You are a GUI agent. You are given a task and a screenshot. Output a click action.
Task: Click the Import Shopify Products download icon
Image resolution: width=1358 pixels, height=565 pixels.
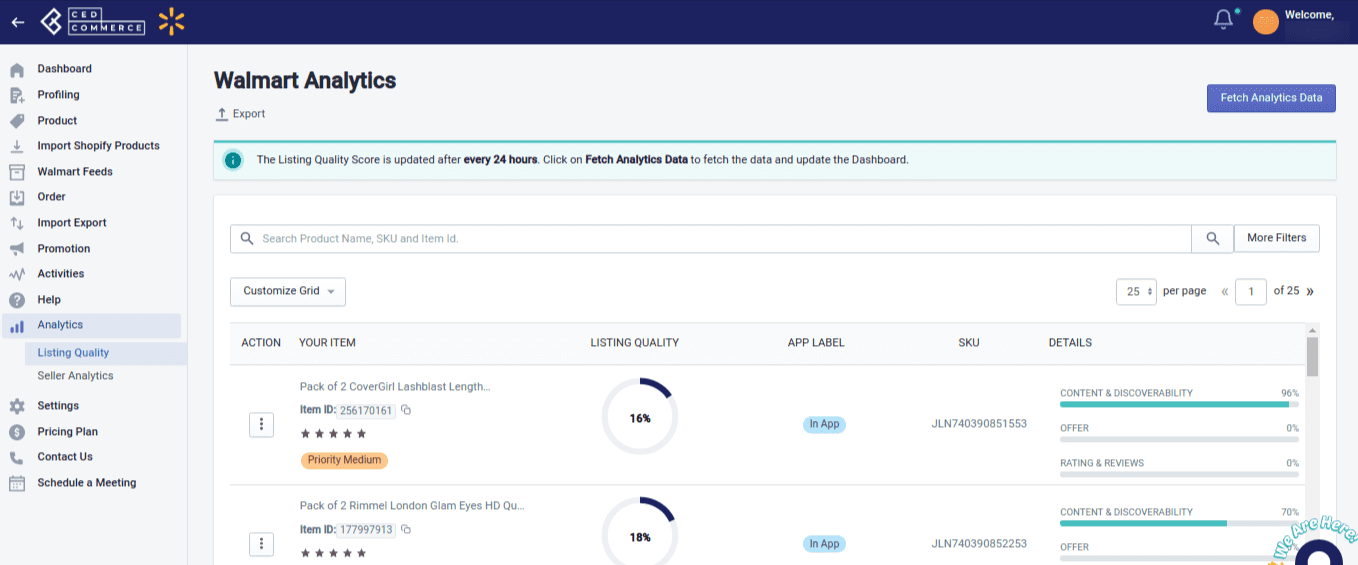17,146
